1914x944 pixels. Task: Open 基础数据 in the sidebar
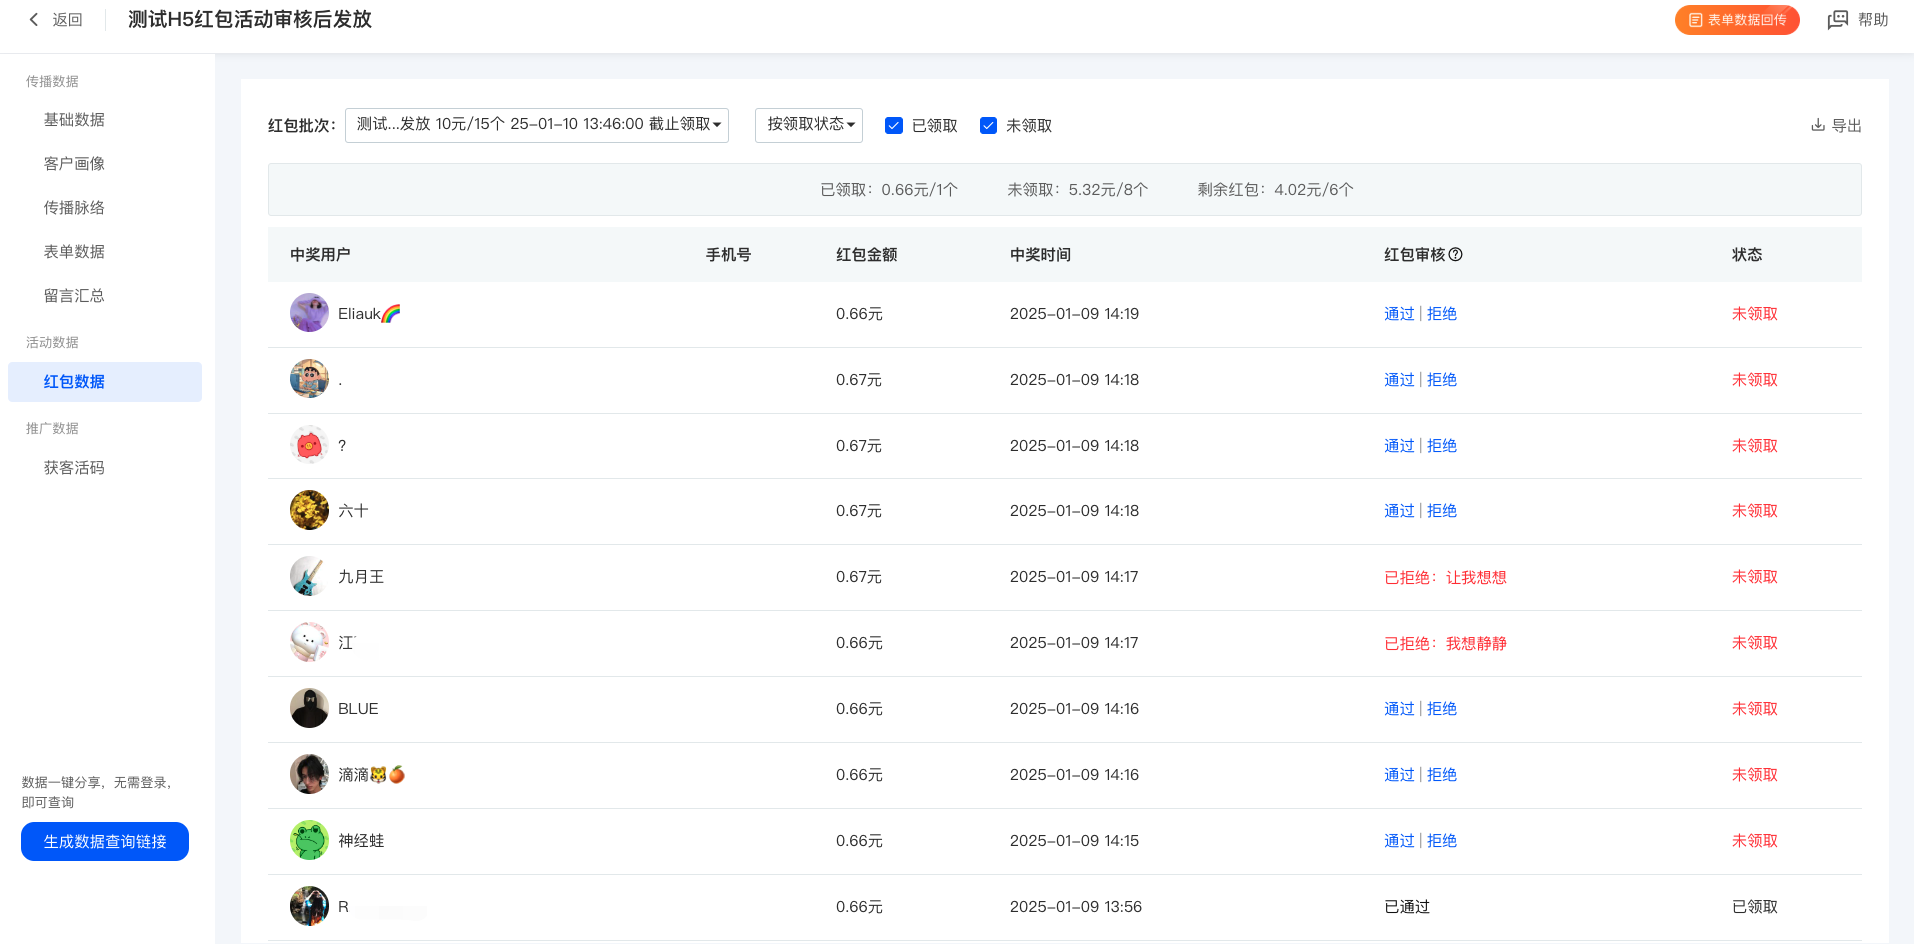(x=74, y=119)
